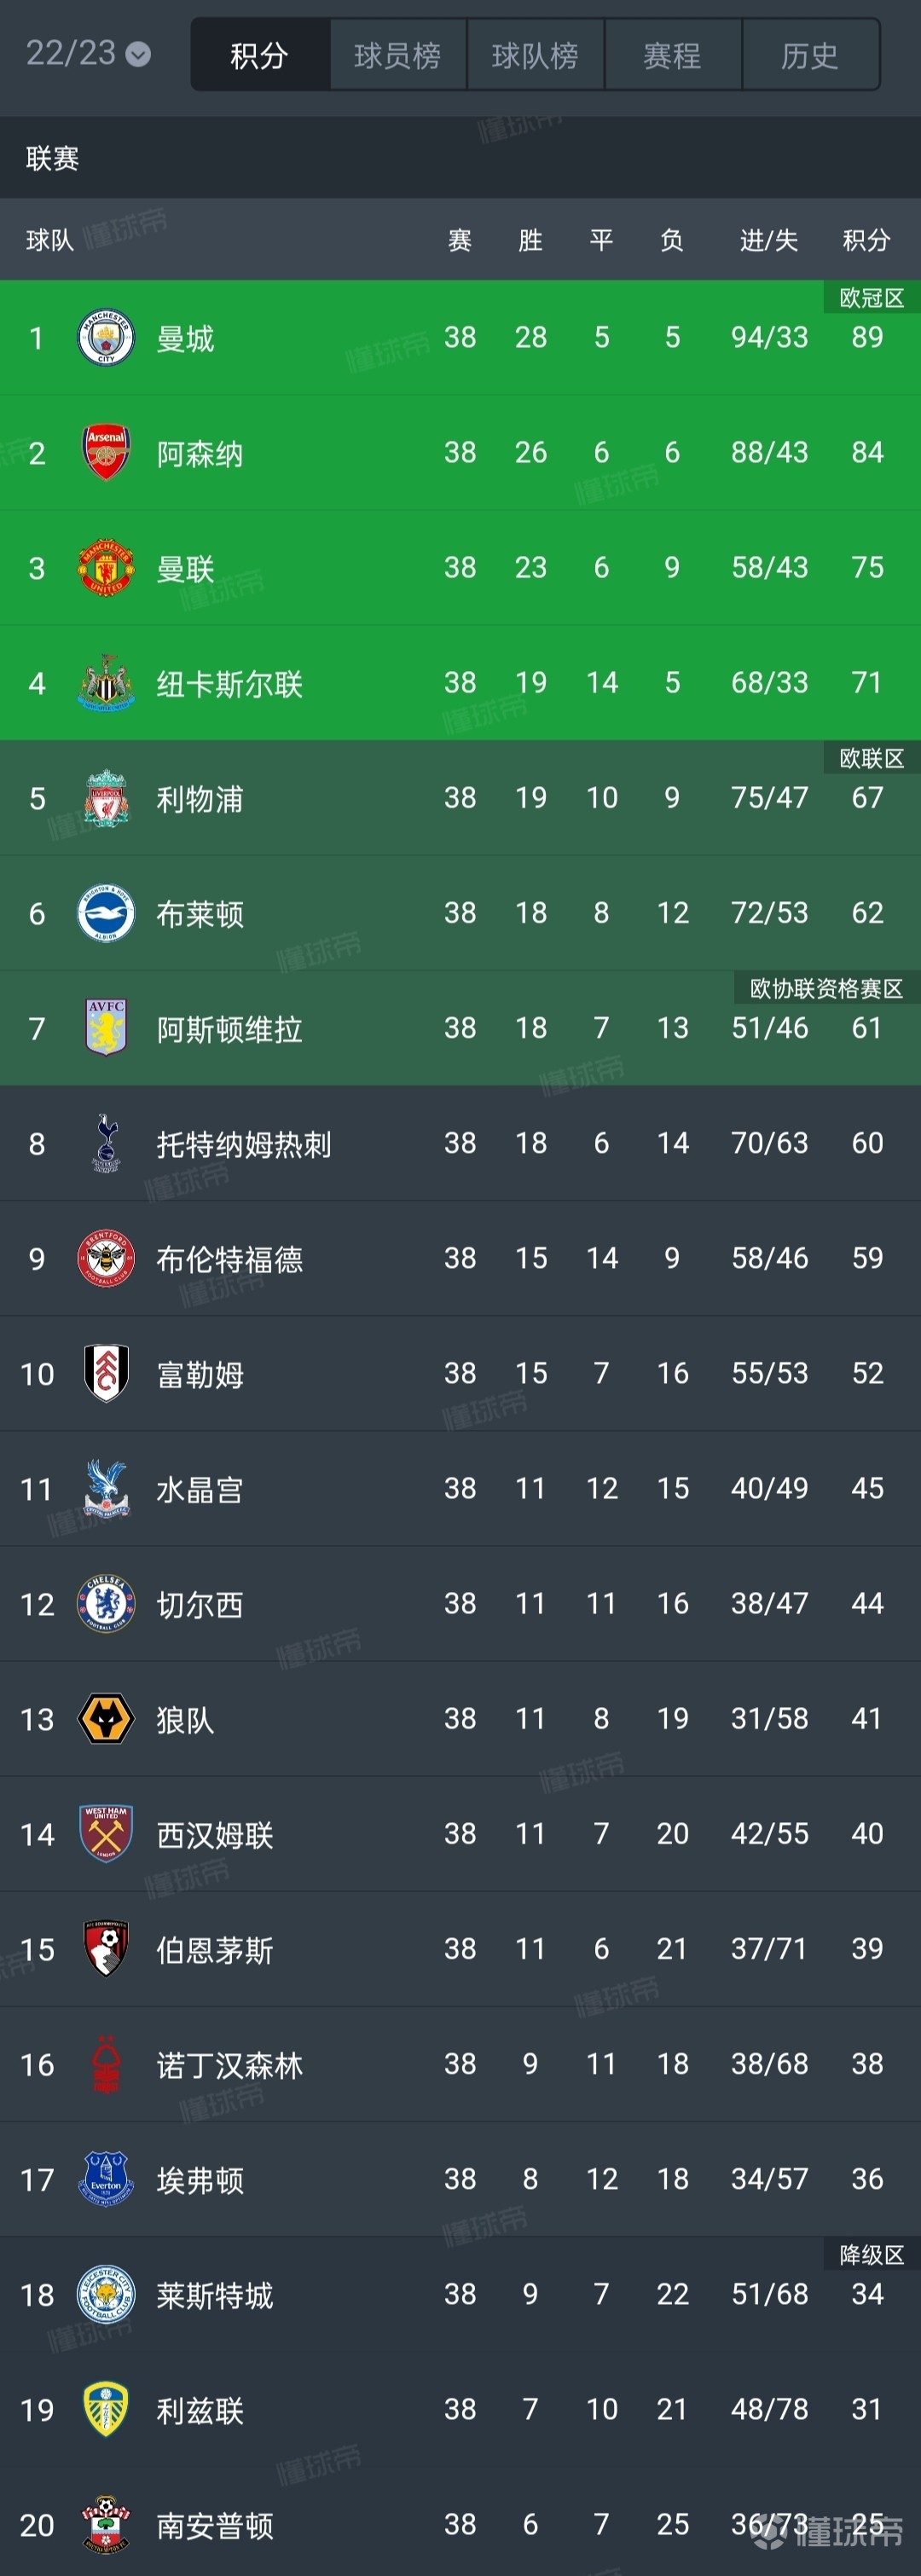Open the 22/23 season dropdown
Viewport: 921px width, 2576px height.
click(88, 53)
